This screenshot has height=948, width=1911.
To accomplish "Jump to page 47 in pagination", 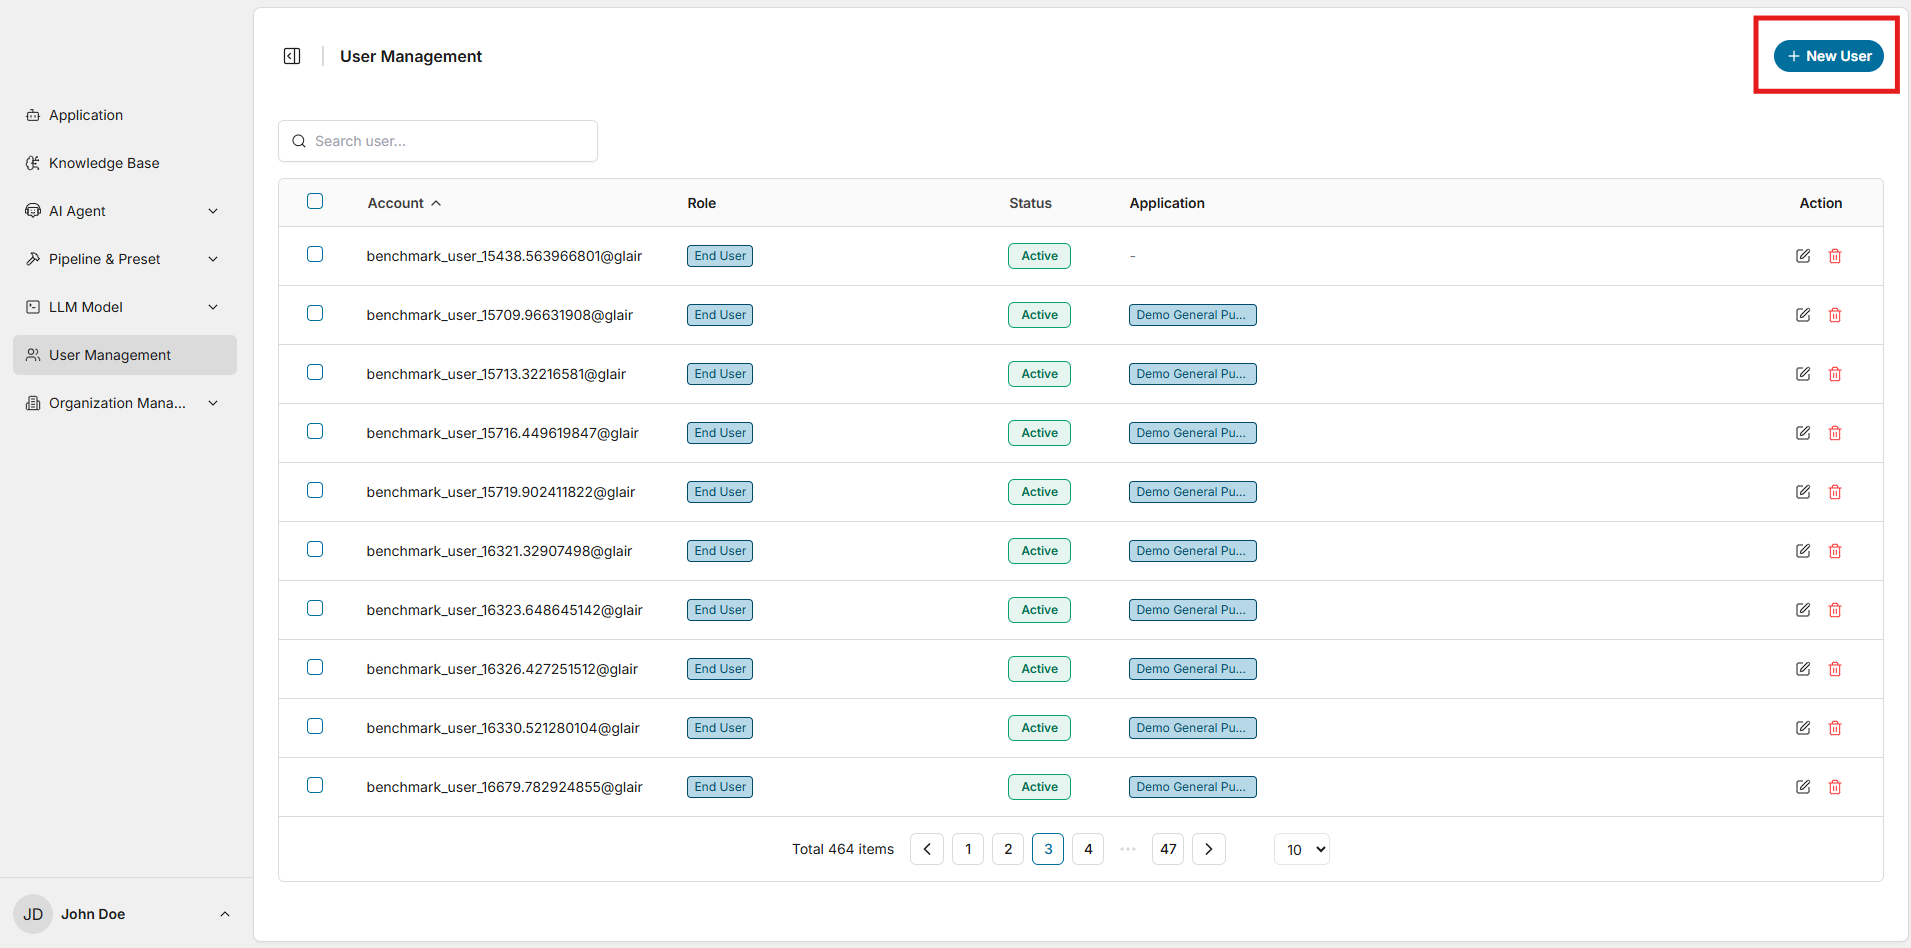I will 1167,849.
